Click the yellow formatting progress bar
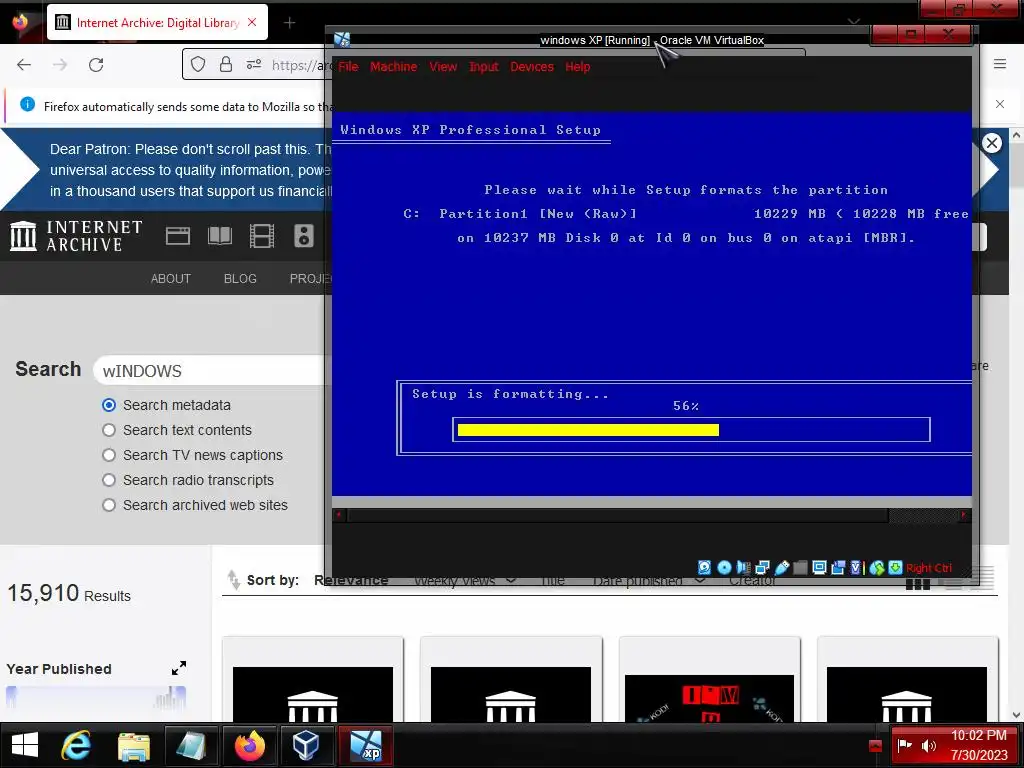Screen dimensions: 1024x768 point(588,430)
